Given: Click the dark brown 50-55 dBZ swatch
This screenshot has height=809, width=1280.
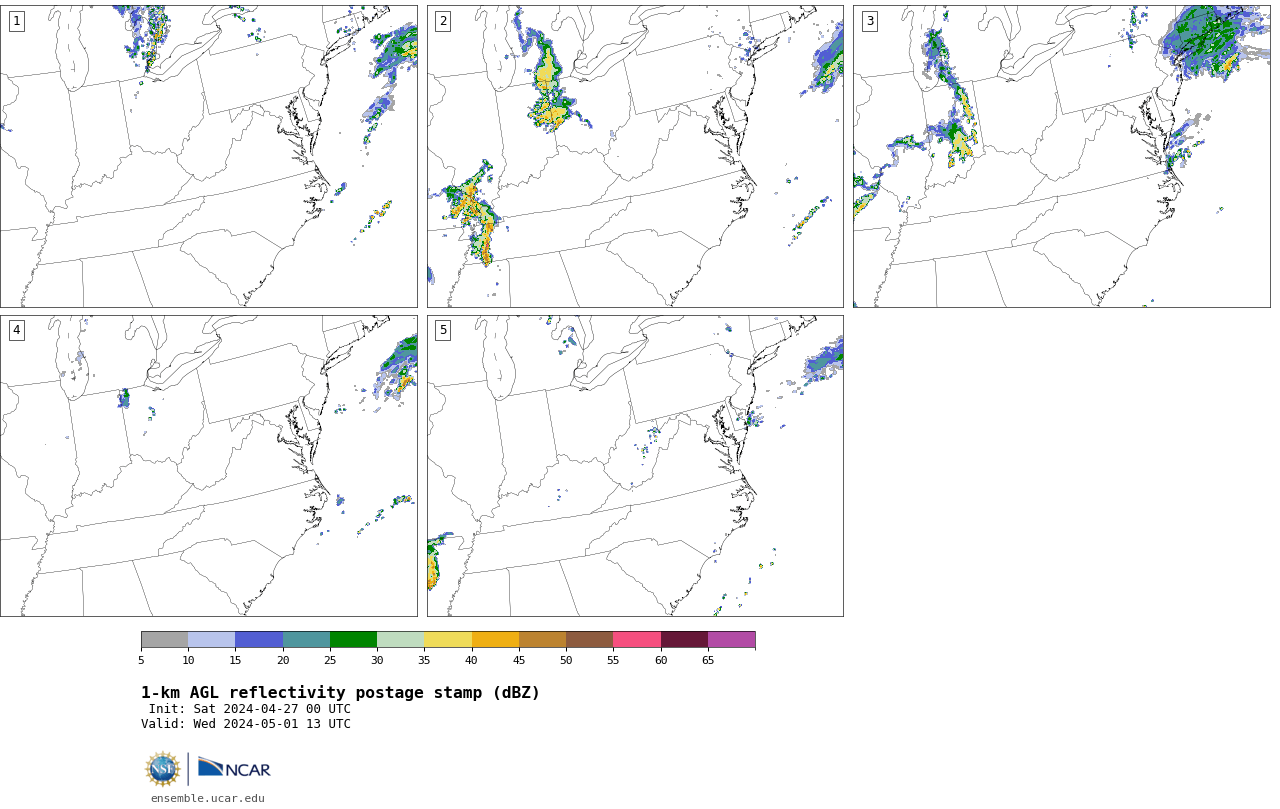Looking at the screenshot, I should [590, 640].
